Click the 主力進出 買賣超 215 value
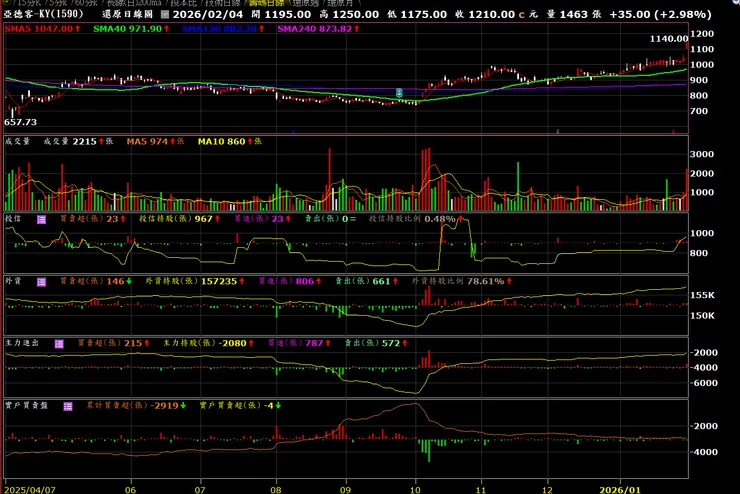 (x=133, y=343)
